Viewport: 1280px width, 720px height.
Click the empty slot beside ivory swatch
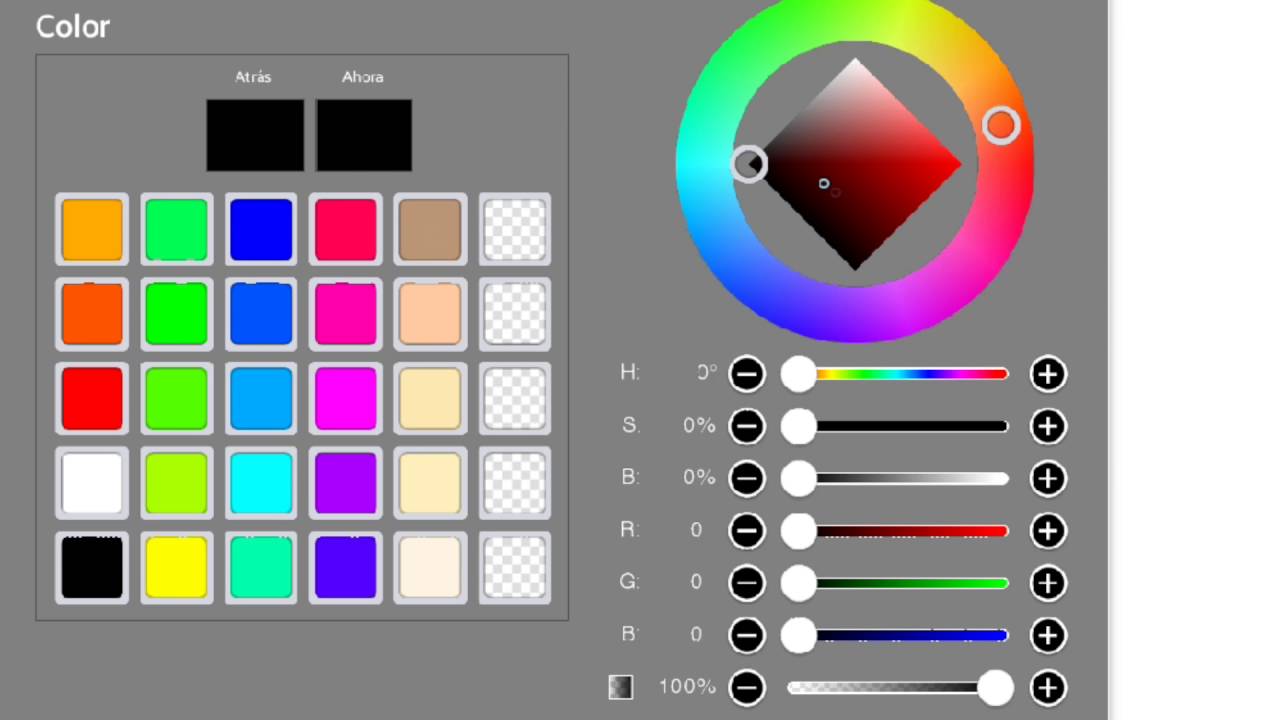pos(515,567)
